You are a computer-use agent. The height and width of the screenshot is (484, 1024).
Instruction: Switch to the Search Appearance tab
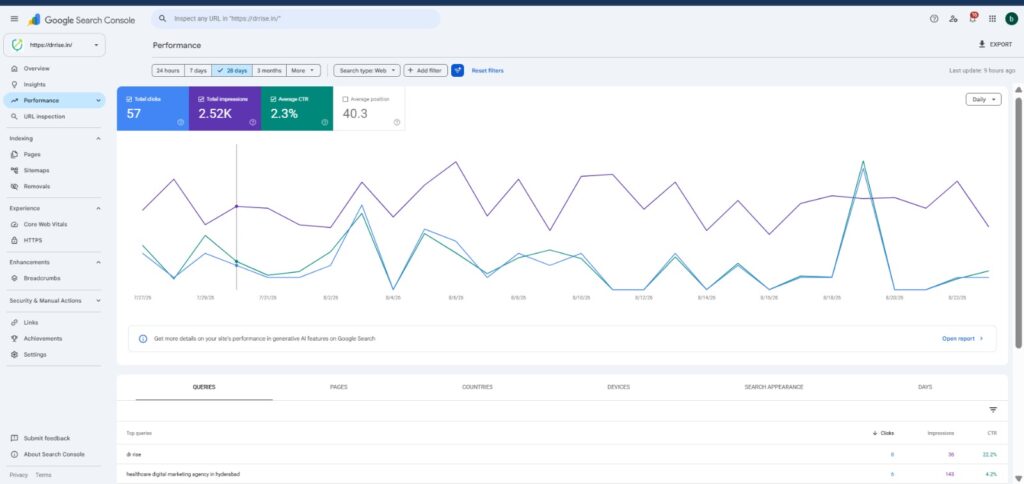(x=774, y=387)
